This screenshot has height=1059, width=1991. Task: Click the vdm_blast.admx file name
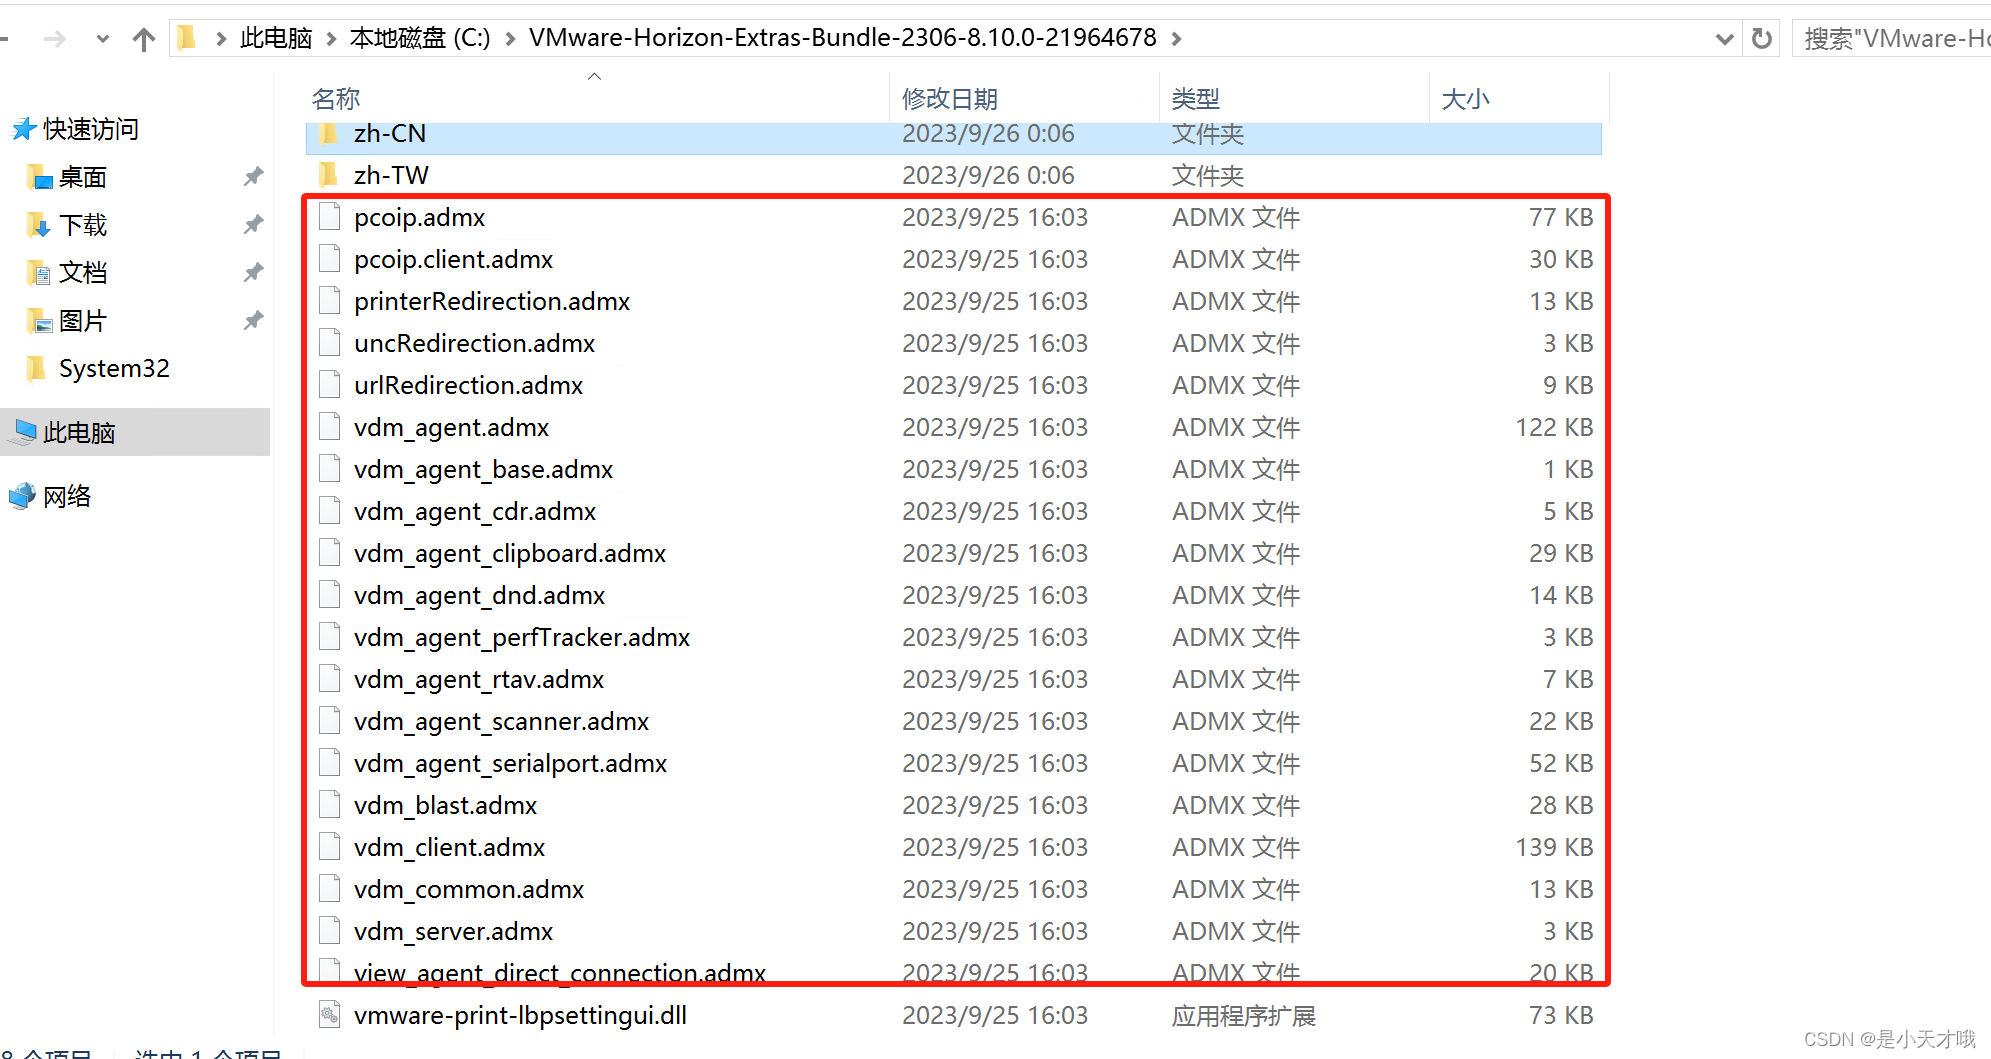(445, 805)
